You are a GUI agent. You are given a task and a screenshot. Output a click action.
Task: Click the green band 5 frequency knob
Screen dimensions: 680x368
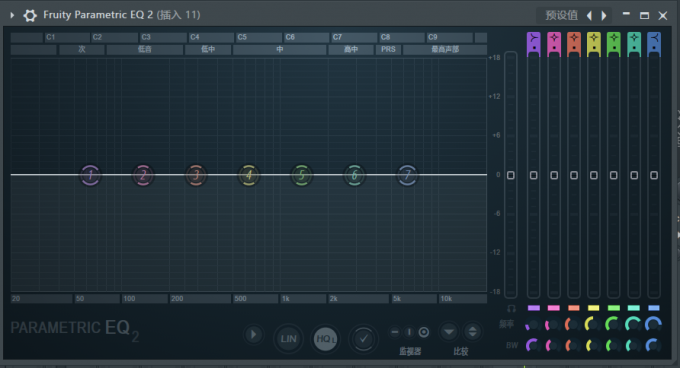click(613, 325)
